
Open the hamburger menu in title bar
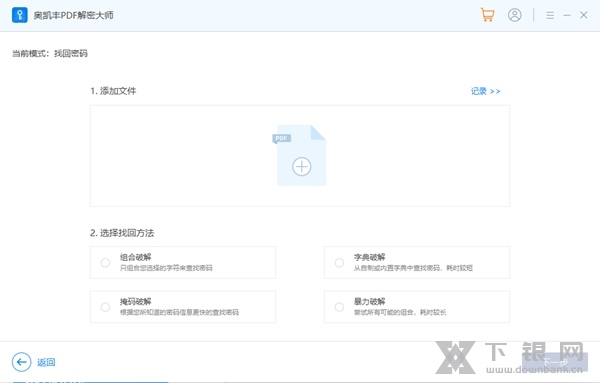pyautogui.click(x=550, y=15)
